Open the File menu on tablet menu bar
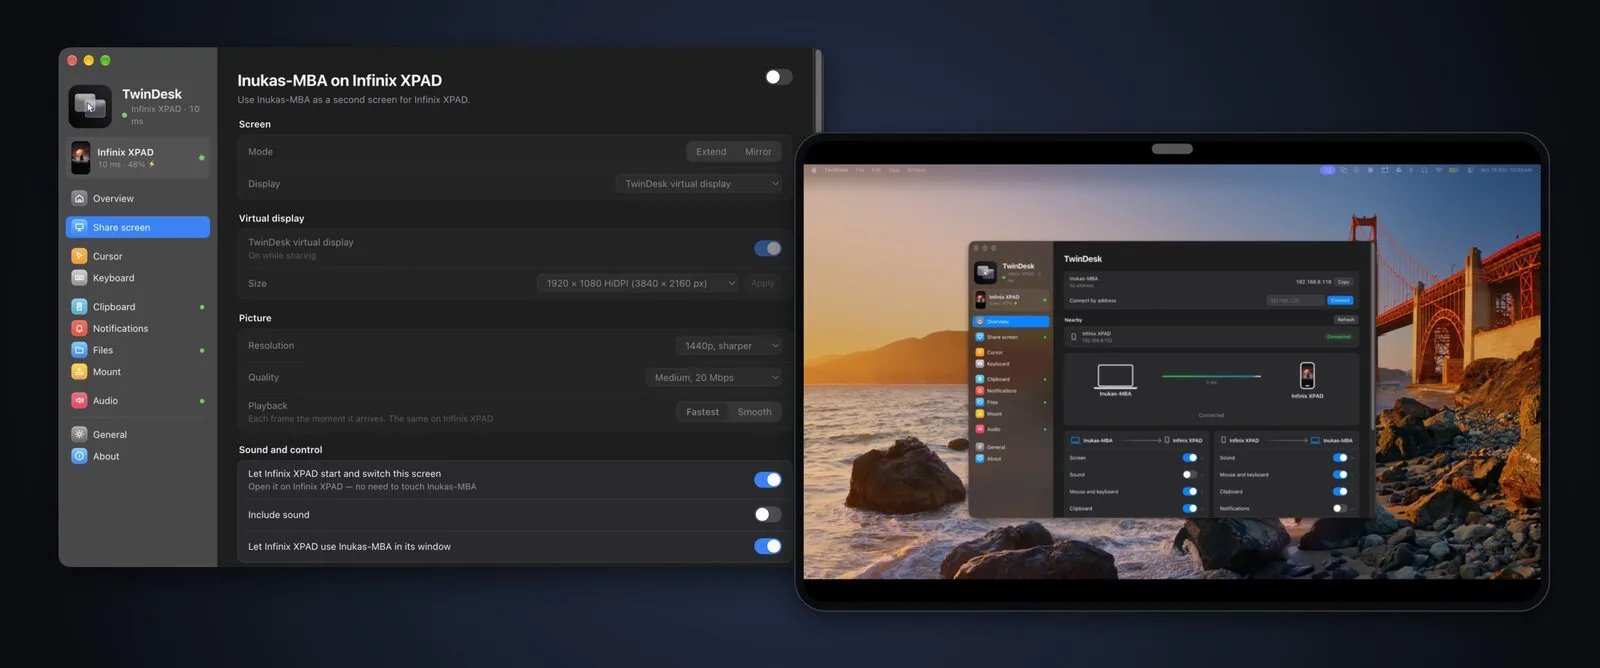Screen dimensions: 1600x668 pyautogui.click(x=860, y=170)
